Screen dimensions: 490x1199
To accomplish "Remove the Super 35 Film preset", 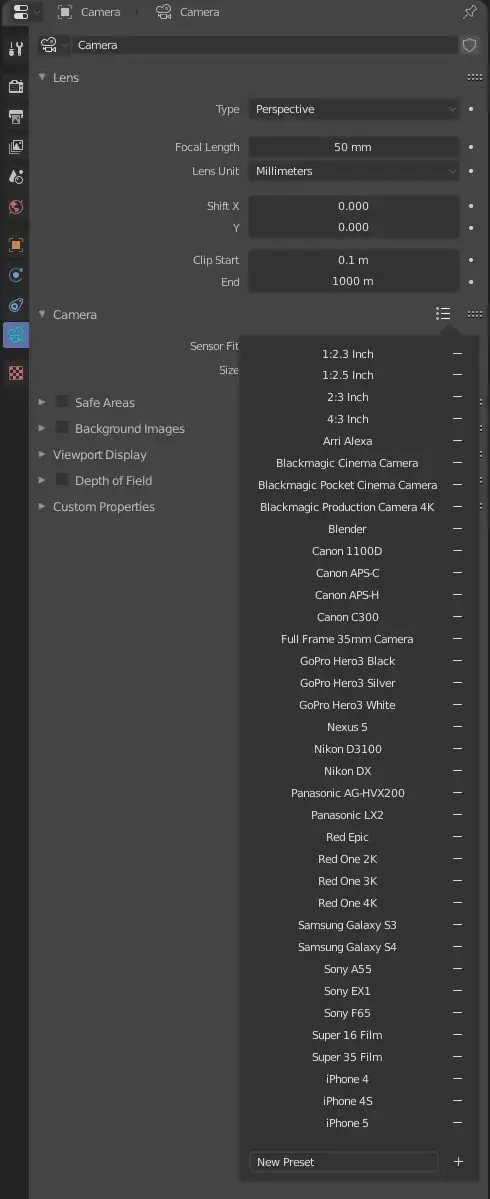I will click(x=457, y=1058).
